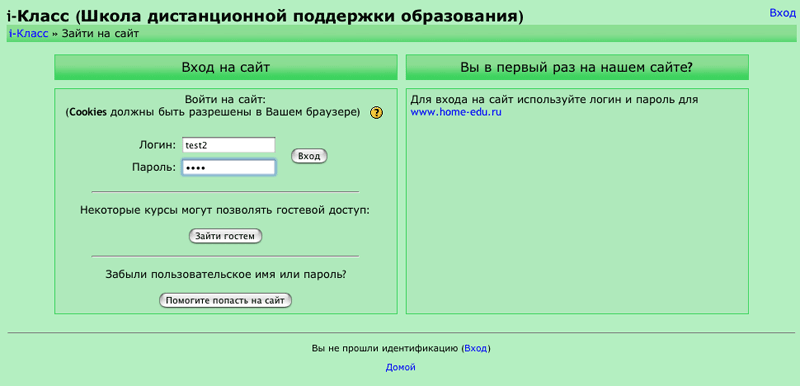
Task: Click the page title 'i-Класс (Школа дистанционной поддержки образования)'
Action: click(265, 17)
